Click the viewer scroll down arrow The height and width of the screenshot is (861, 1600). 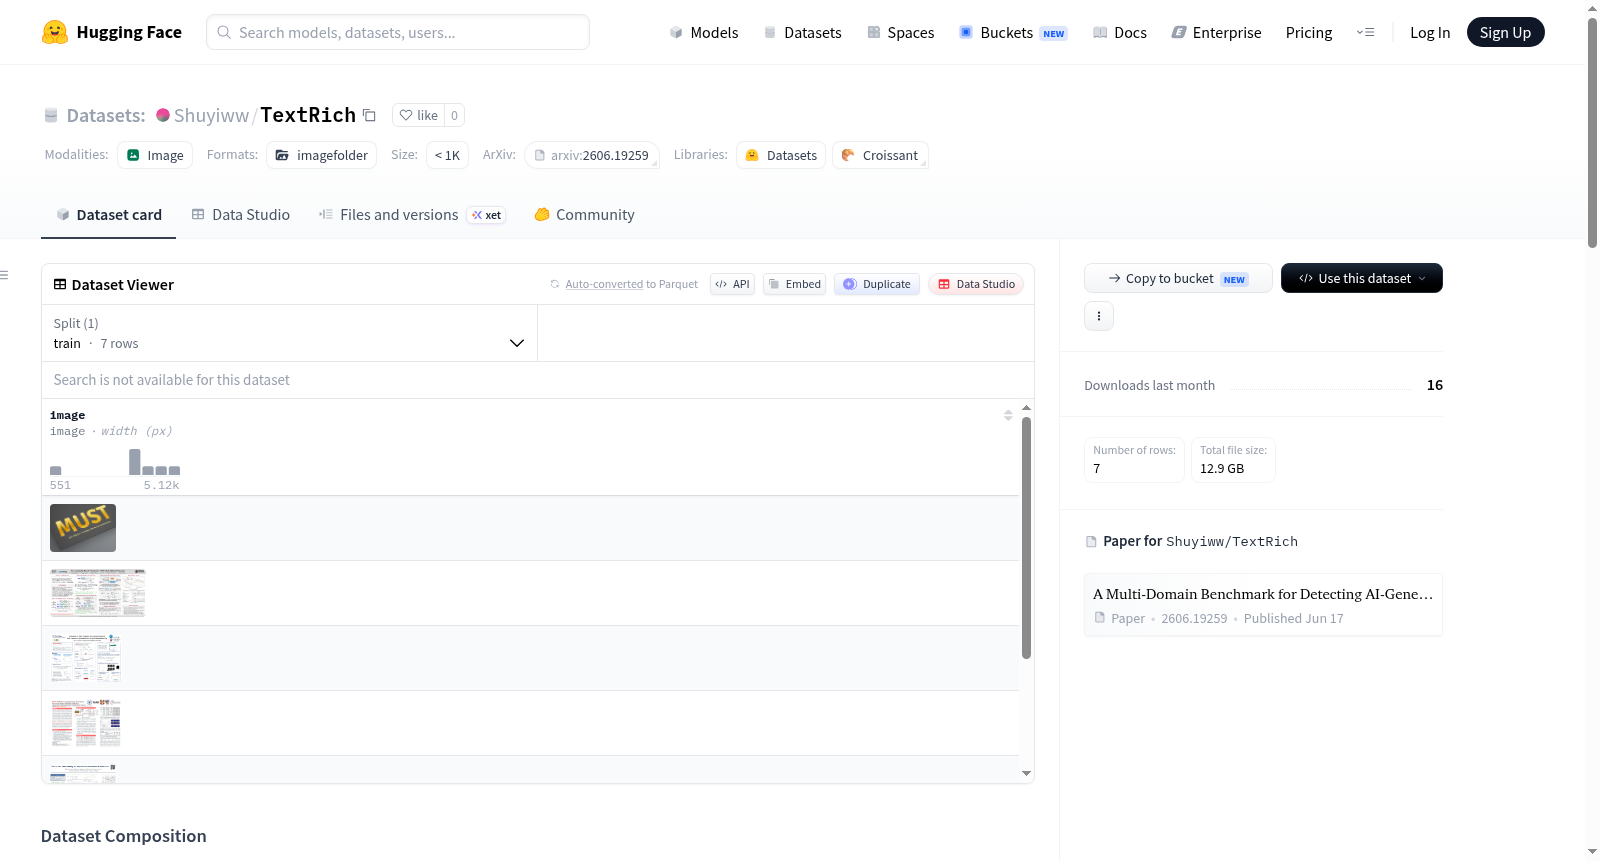pos(1026,773)
